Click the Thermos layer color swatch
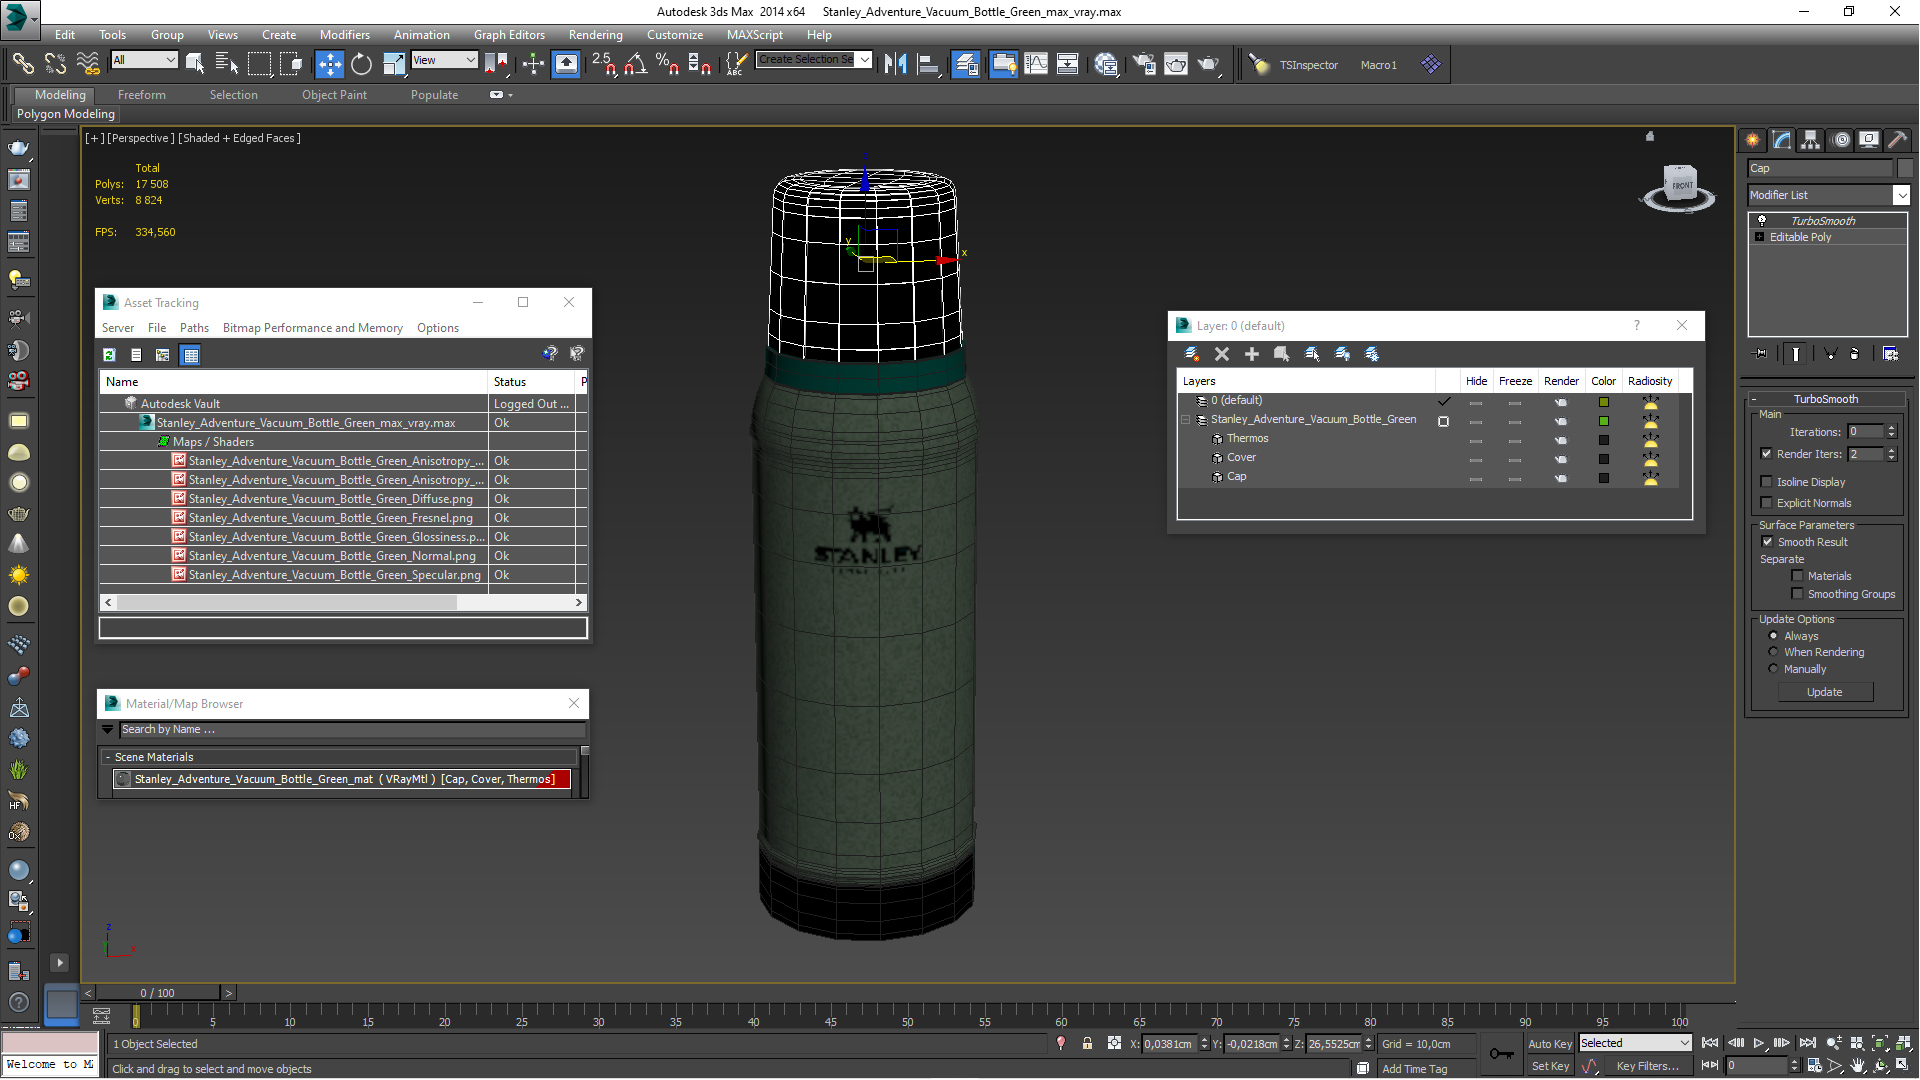The image size is (1920, 1080). [1603, 440]
